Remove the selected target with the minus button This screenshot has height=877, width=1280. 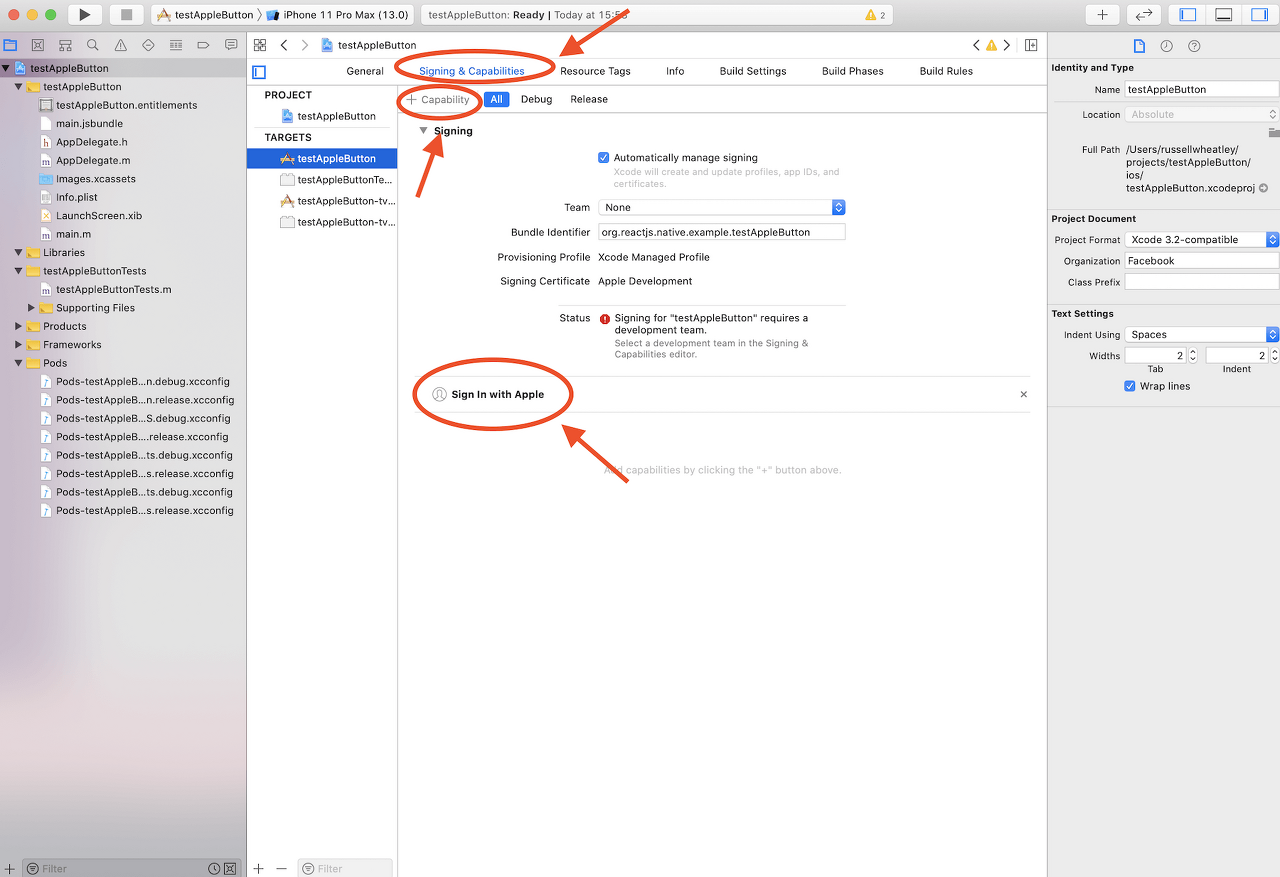pyautogui.click(x=281, y=869)
